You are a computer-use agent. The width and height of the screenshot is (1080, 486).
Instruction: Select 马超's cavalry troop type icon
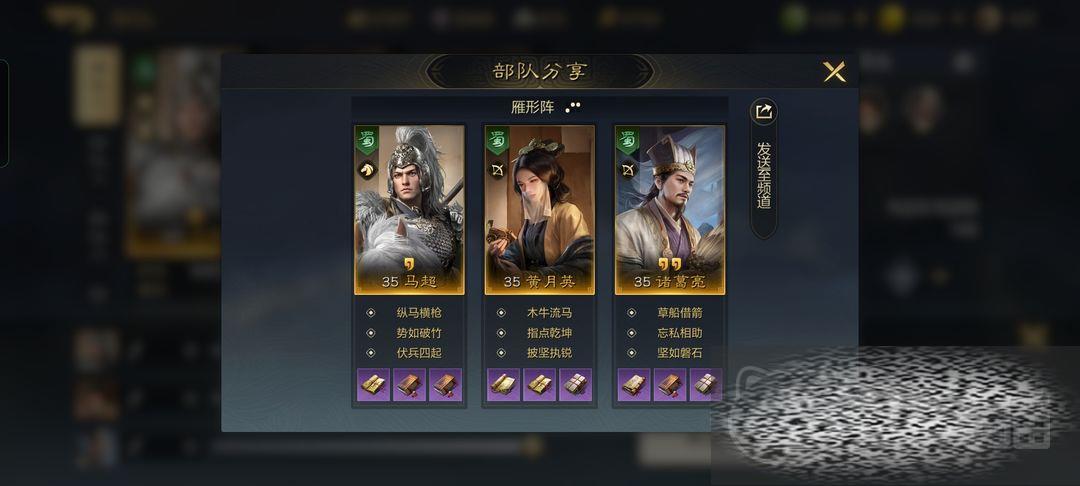point(367,169)
